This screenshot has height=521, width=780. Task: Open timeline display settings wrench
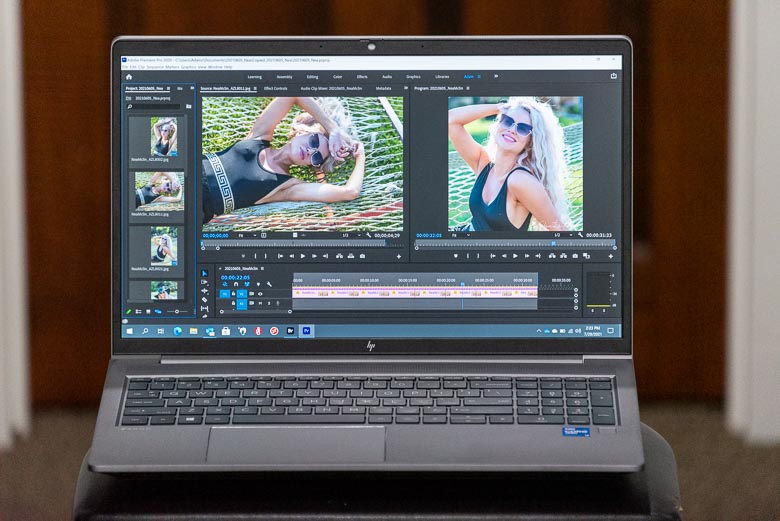click(x=269, y=285)
